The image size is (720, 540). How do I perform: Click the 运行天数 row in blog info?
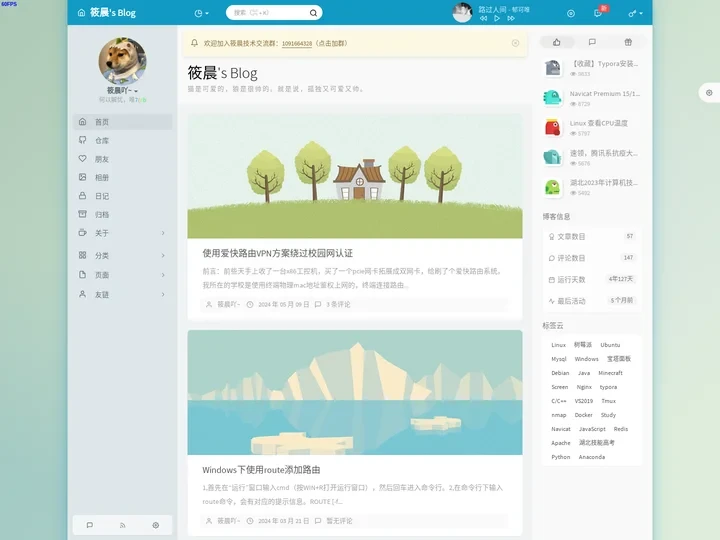pos(592,280)
